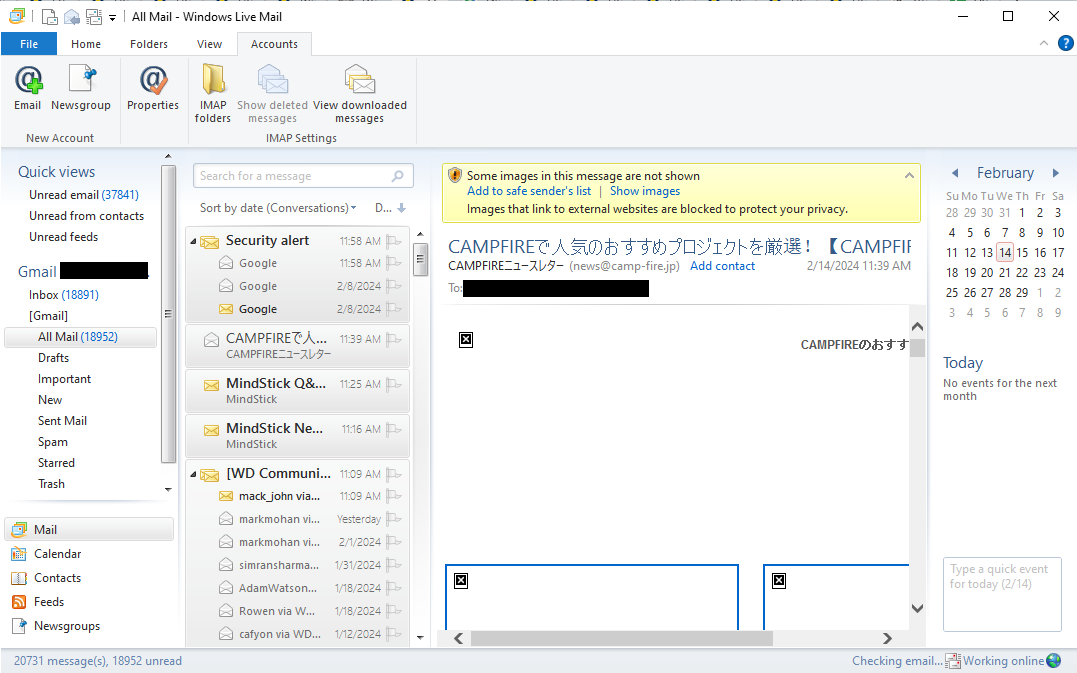This screenshot has height=673, width=1077.
Task: Open Unread email quick view
Action: point(84,195)
